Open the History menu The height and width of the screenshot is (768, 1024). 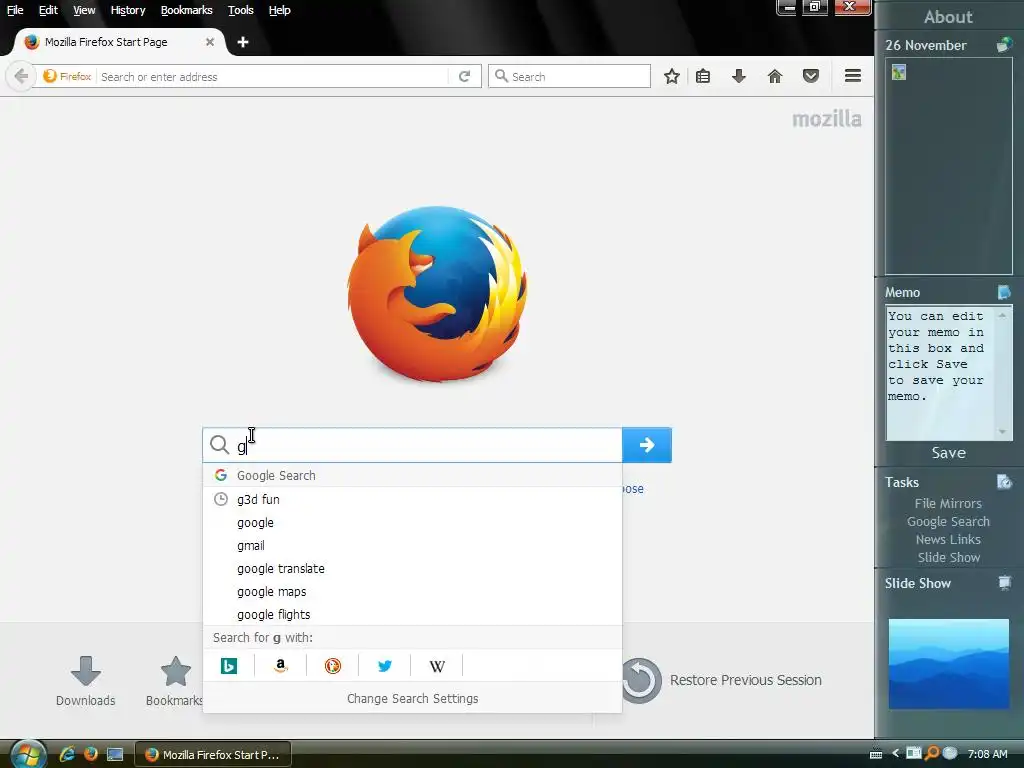(127, 10)
